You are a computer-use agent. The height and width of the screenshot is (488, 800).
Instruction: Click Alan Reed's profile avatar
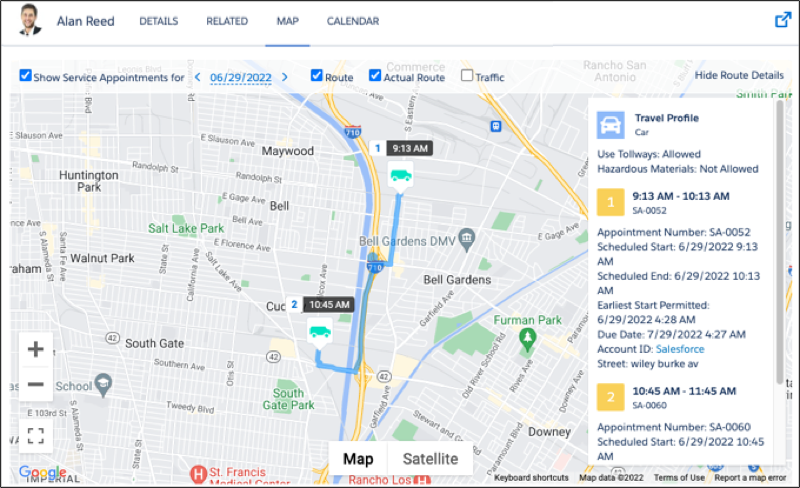[x=30, y=20]
